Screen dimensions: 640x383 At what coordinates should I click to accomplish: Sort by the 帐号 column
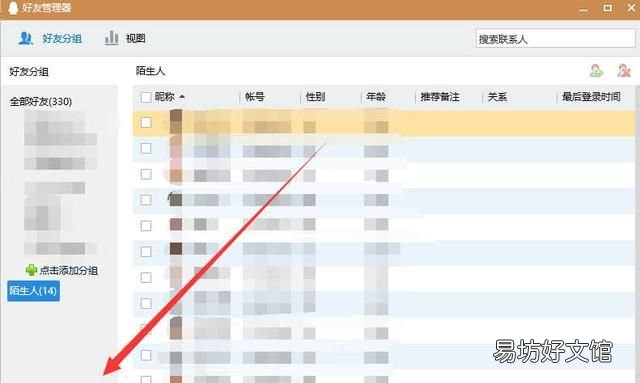[255, 97]
